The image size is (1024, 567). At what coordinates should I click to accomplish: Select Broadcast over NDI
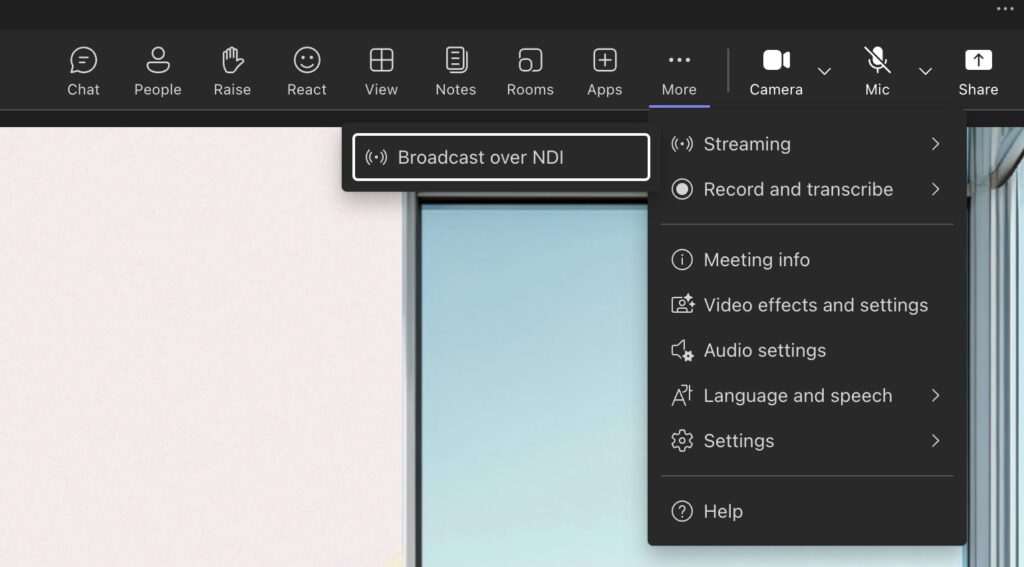coord(501,157)
